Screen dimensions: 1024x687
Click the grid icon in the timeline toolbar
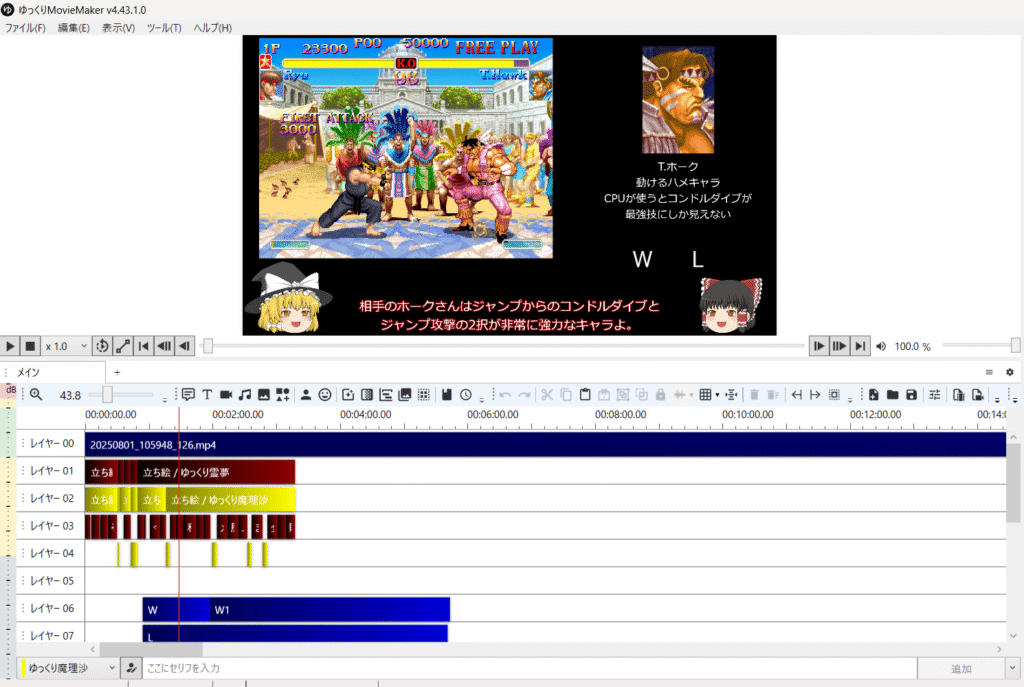(x=705, y=394)
